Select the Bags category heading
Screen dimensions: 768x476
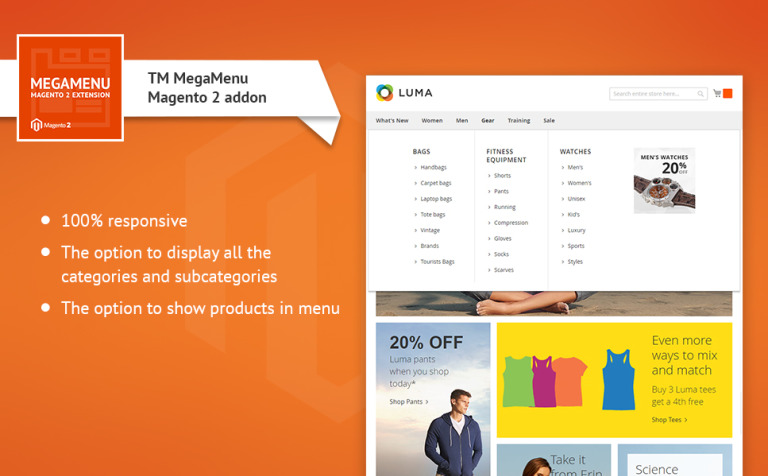point(421,152)
